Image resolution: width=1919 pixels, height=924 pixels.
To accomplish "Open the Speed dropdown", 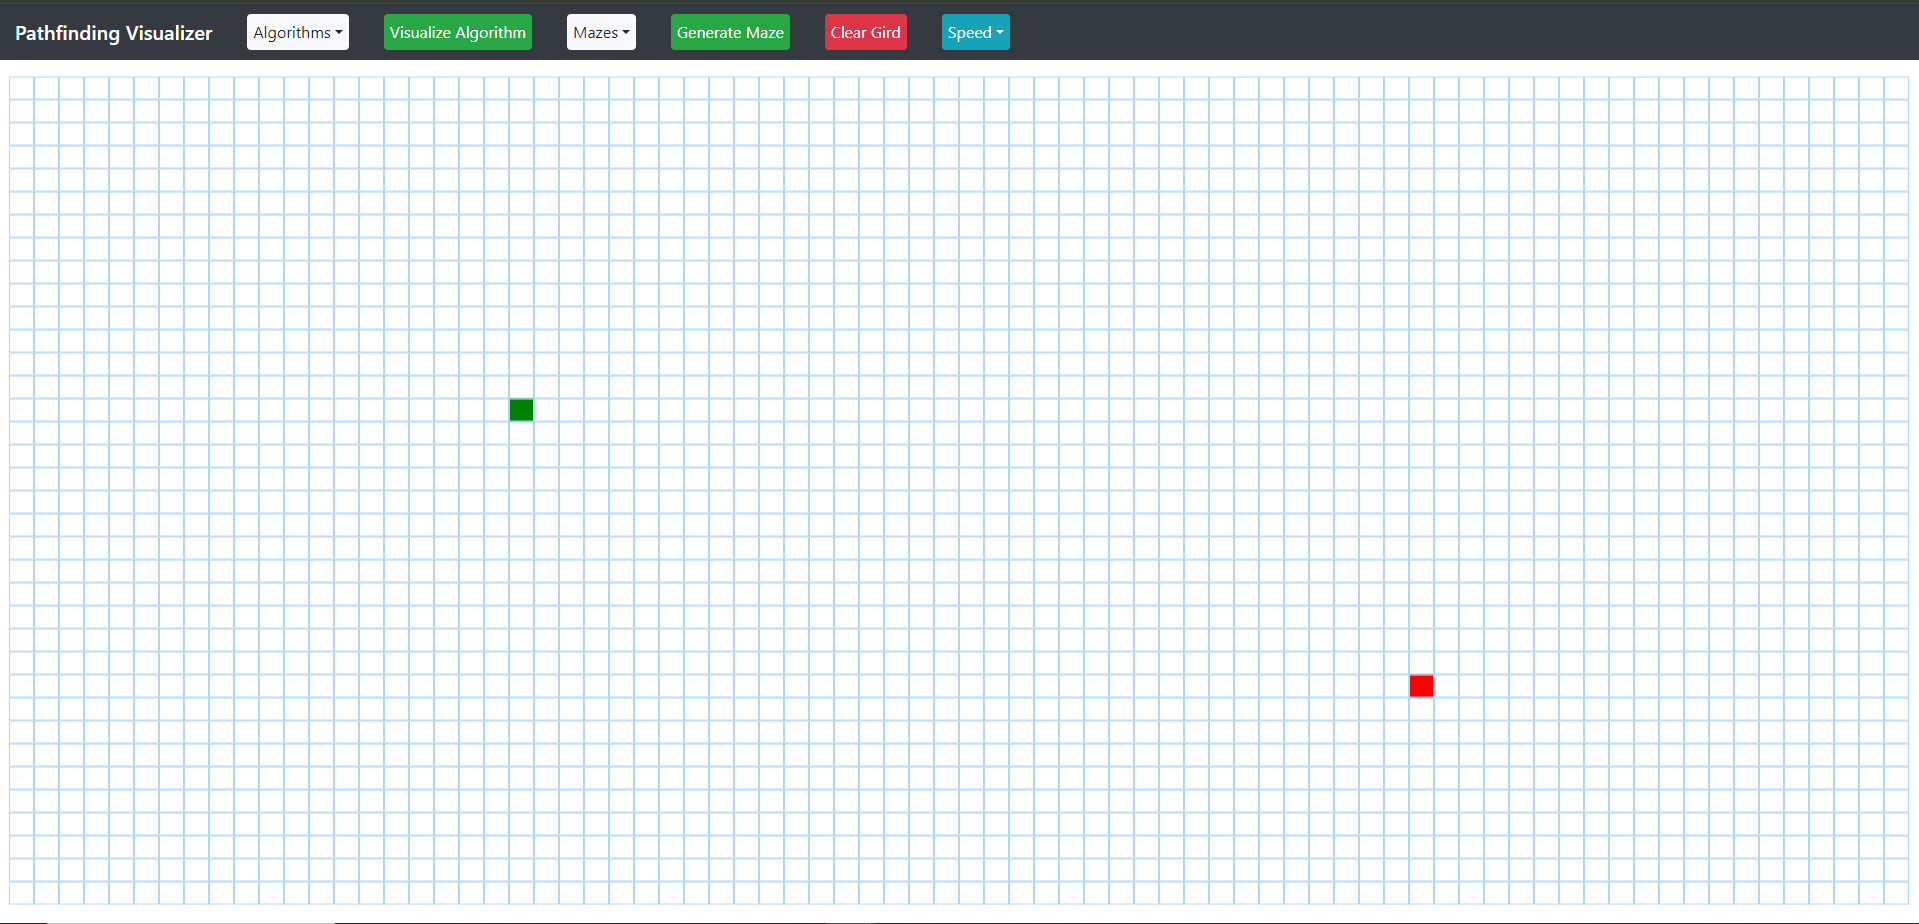I will pos(976,32).
